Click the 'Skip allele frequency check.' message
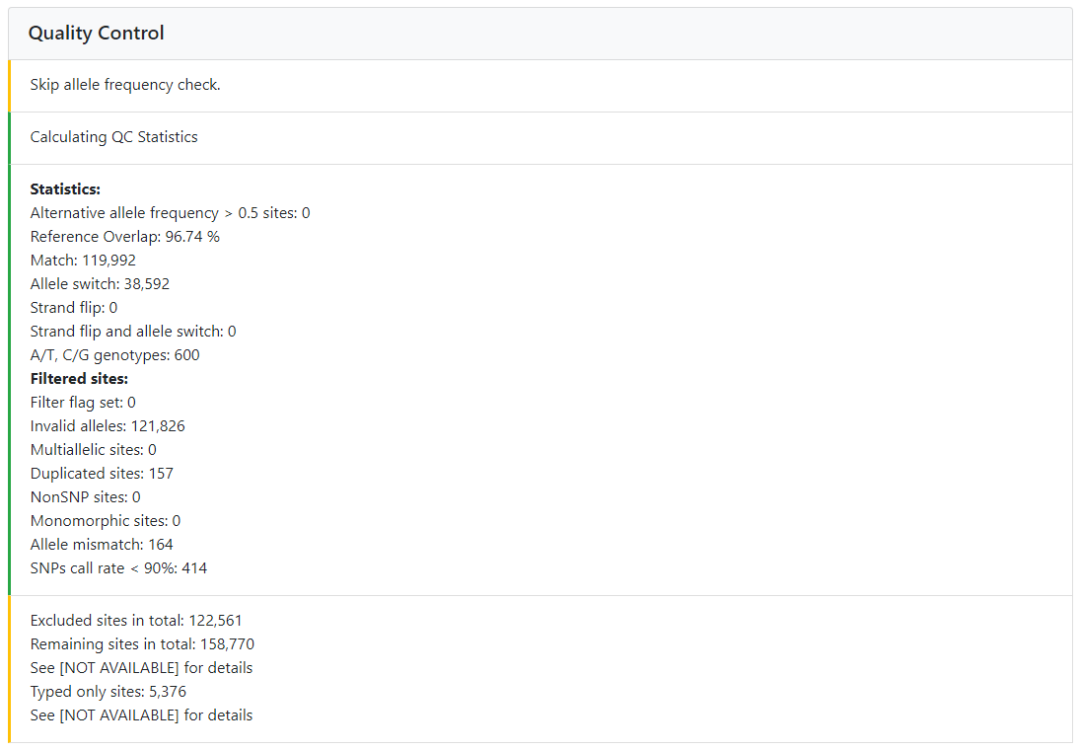Screen dimensions: 1080x751 coord(125,85)
